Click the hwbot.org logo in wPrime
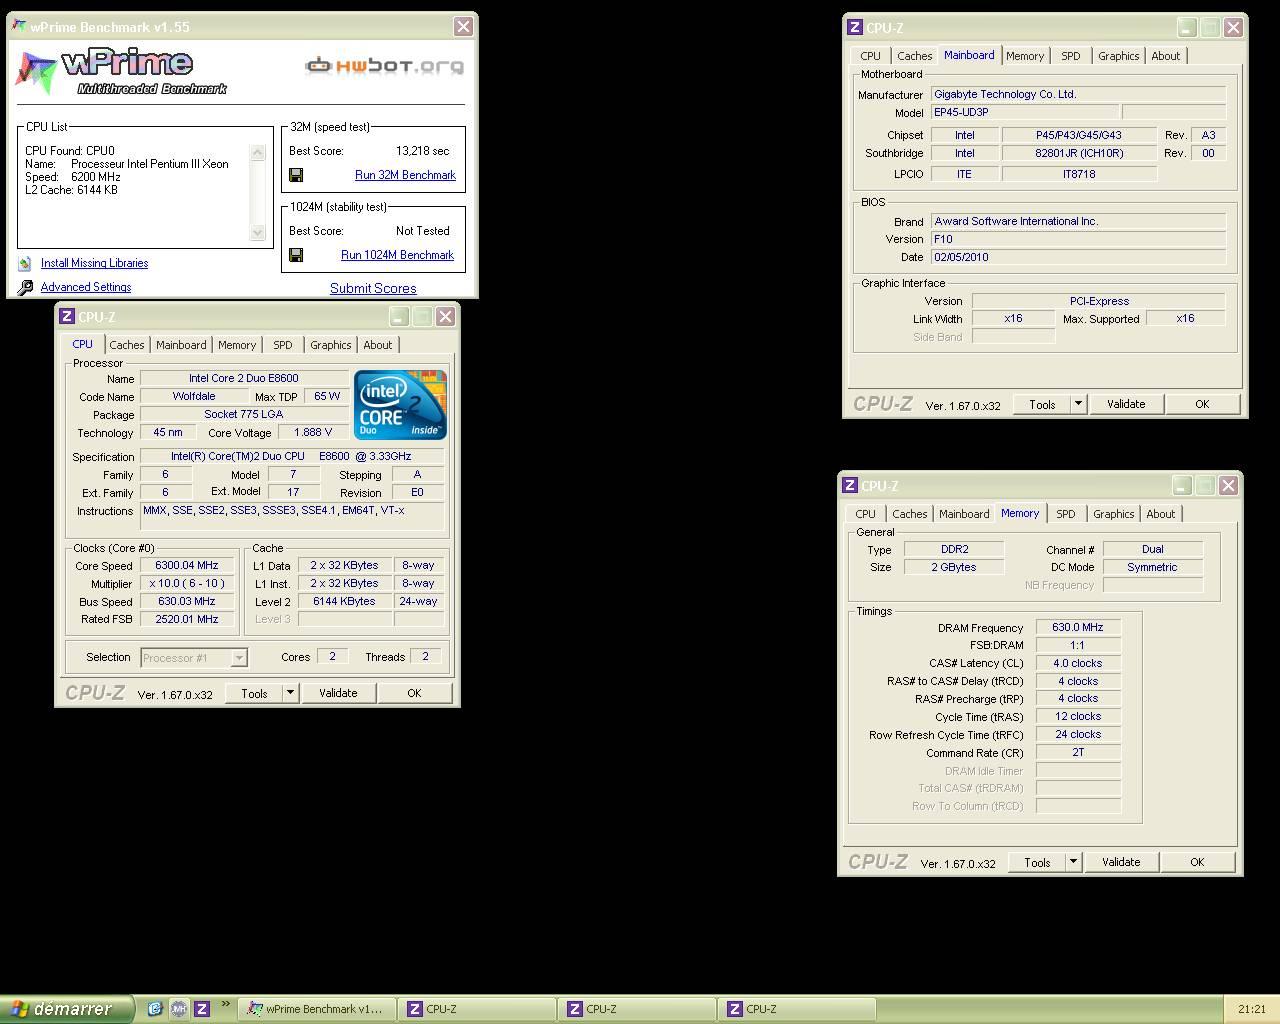 [x=385, y=66]
